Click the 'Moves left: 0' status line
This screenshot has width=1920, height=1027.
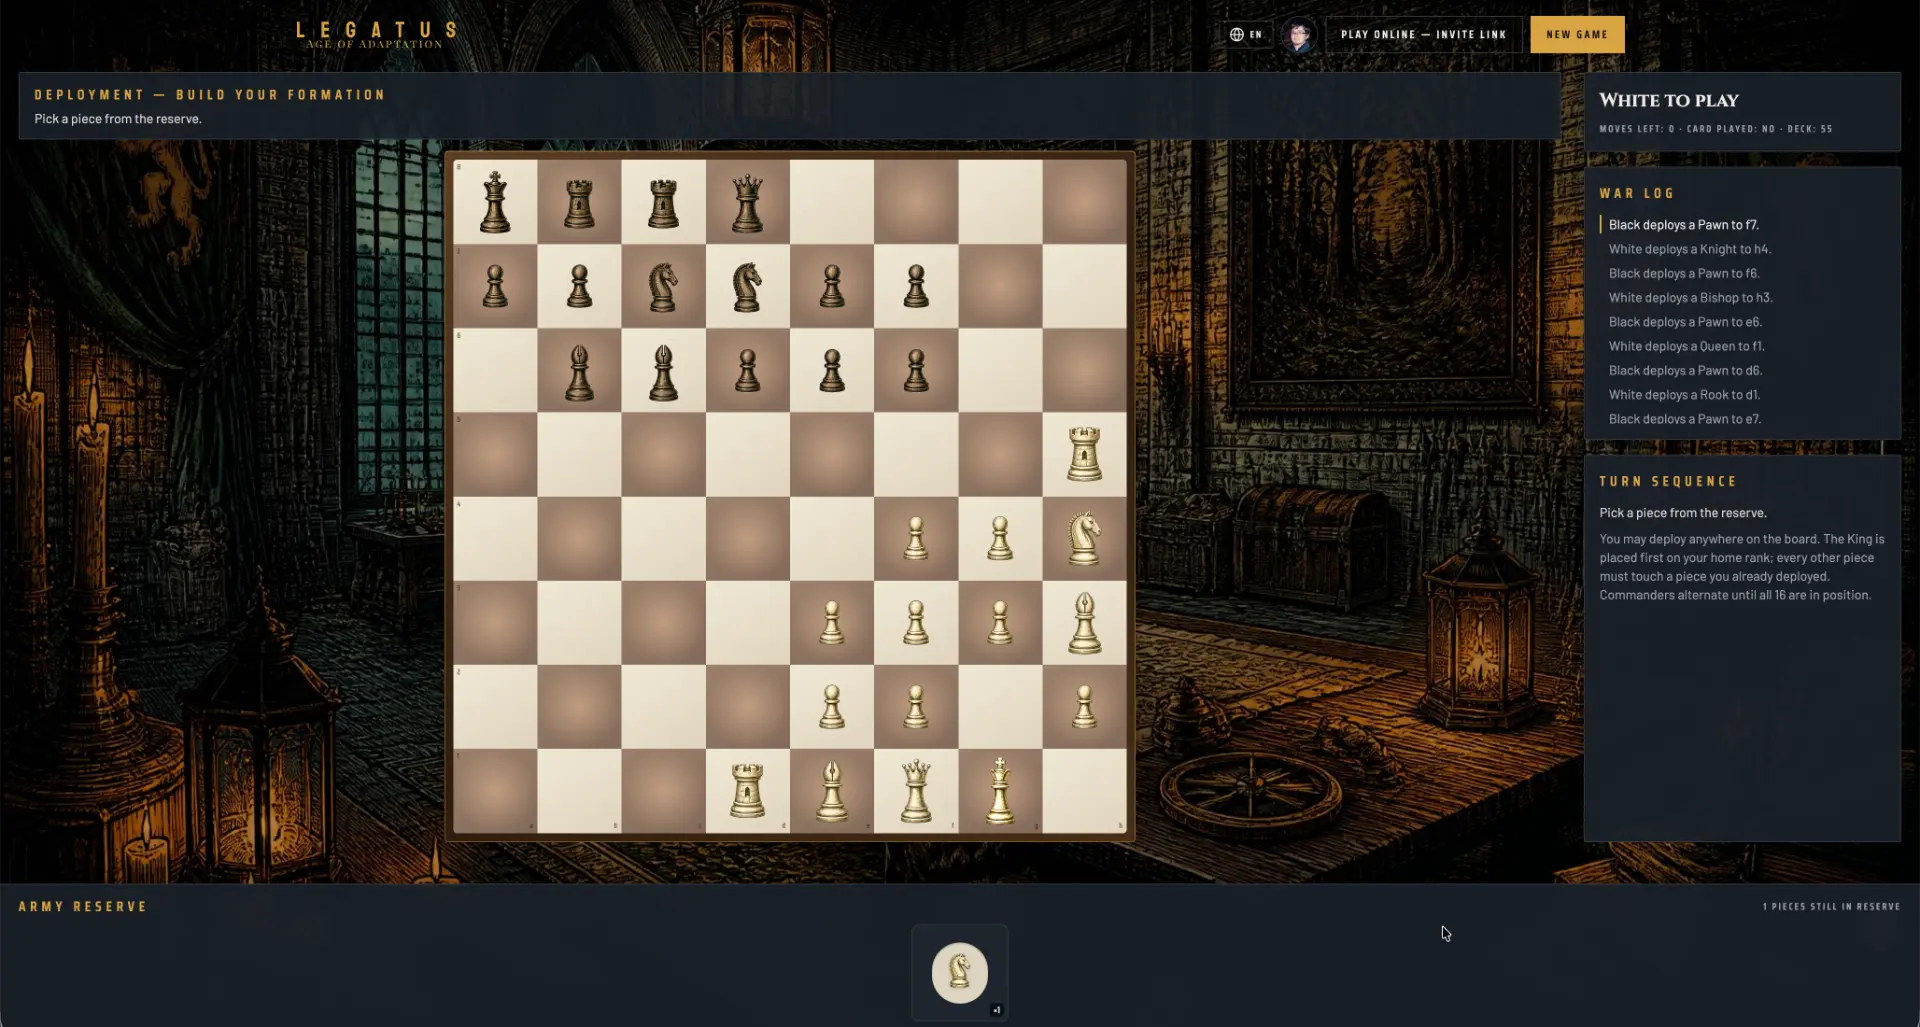(x=1716, y=129)
